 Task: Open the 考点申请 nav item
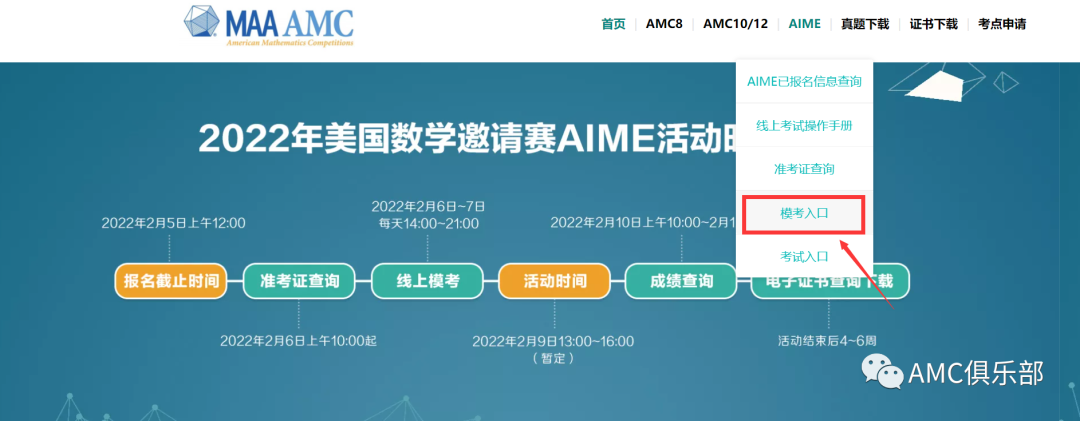(1001, 24)
